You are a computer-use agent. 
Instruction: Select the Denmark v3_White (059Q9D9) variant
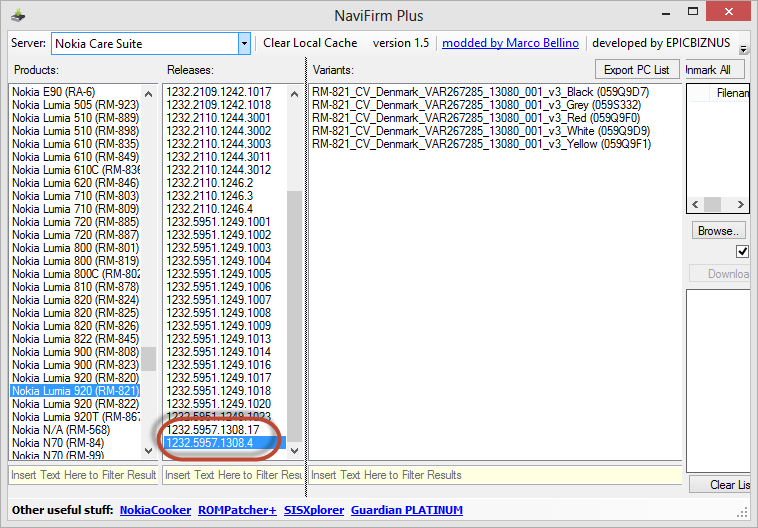(481, 131)
